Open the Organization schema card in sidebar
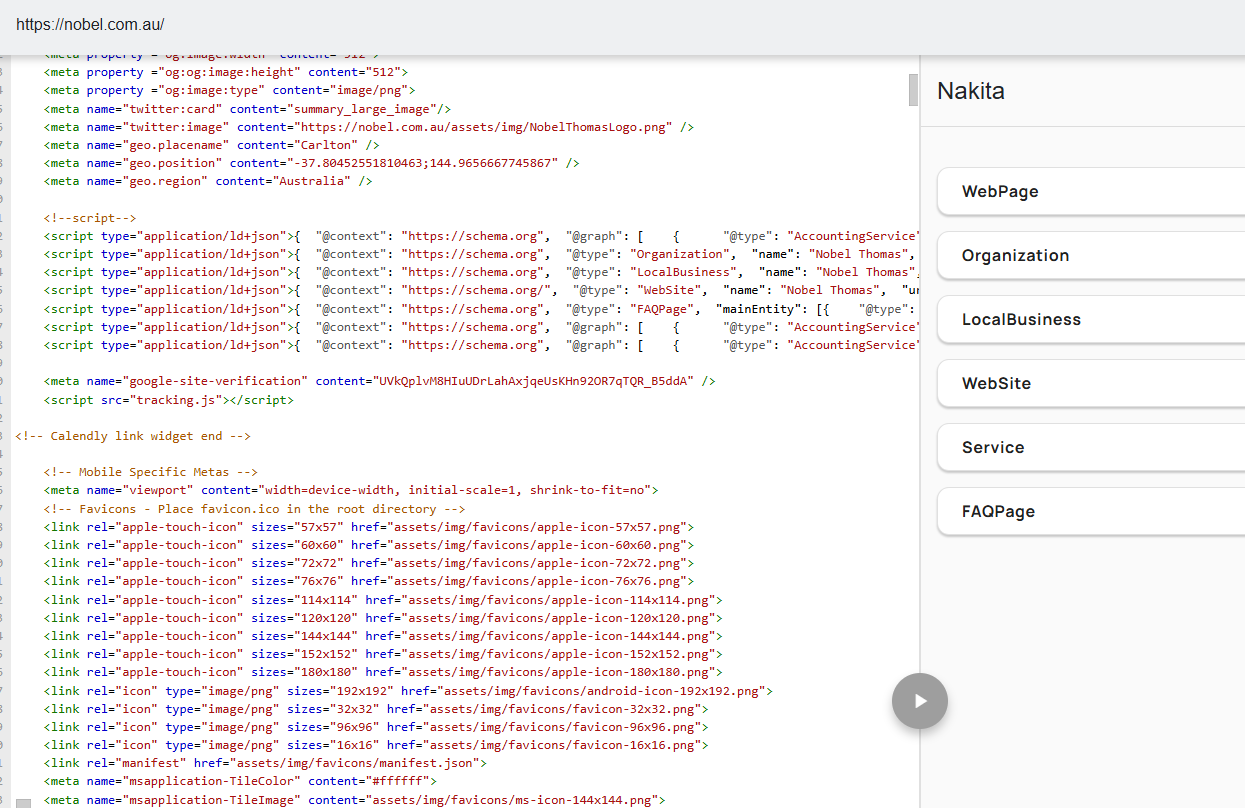The height and width of the screenshot is (808, 1245). [x=1091, y=255]
